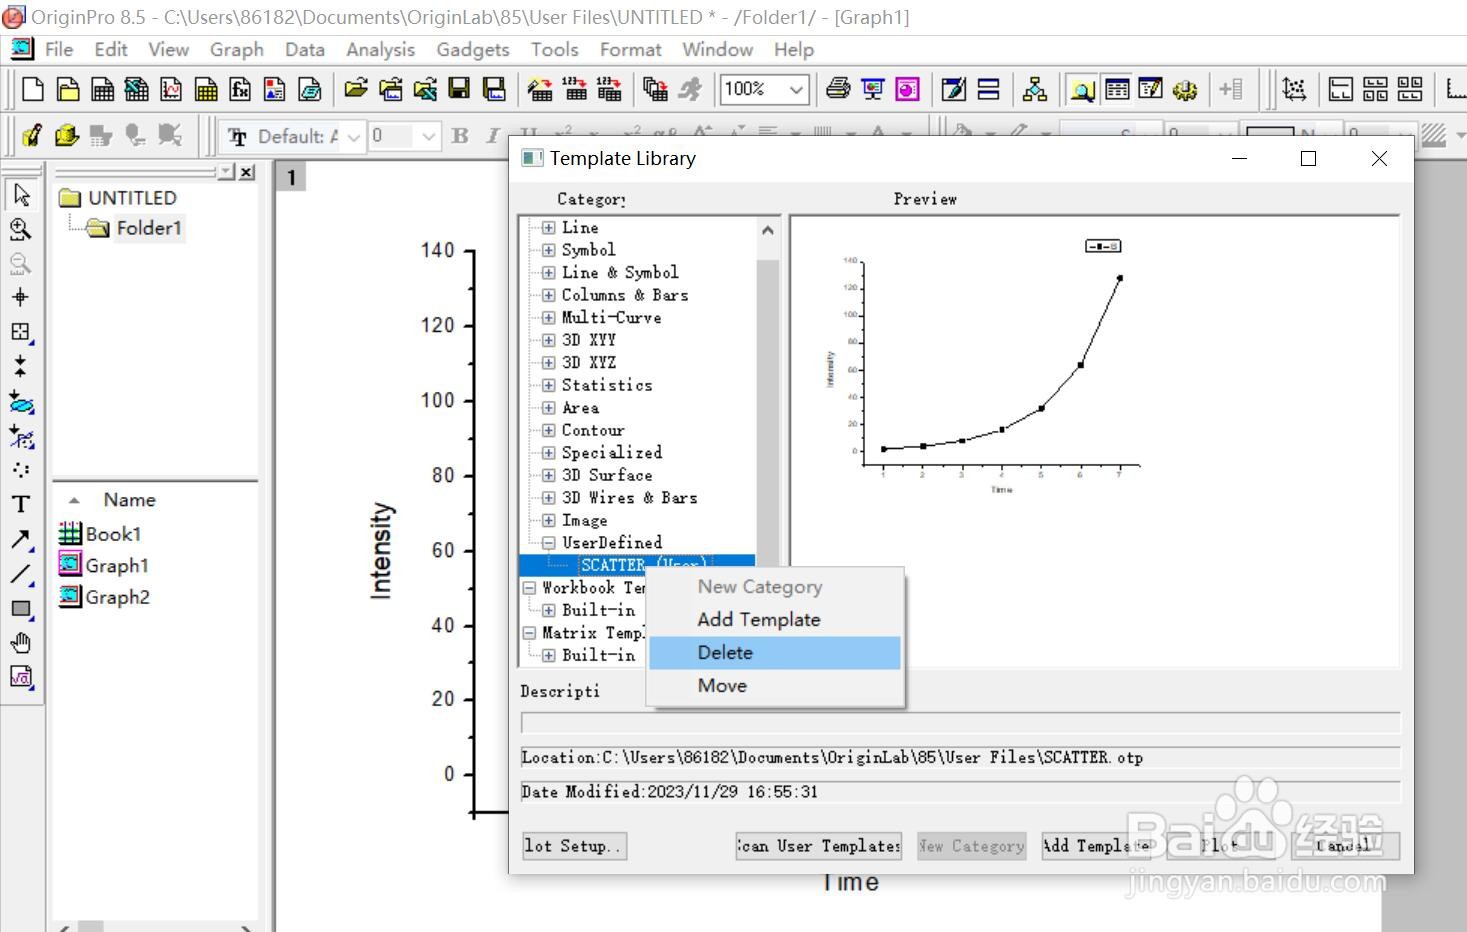Click the Import Multiple ASCII icon
Viewport: 1467px width, 932px height.
pyautogui.click(x=609, y=90)
